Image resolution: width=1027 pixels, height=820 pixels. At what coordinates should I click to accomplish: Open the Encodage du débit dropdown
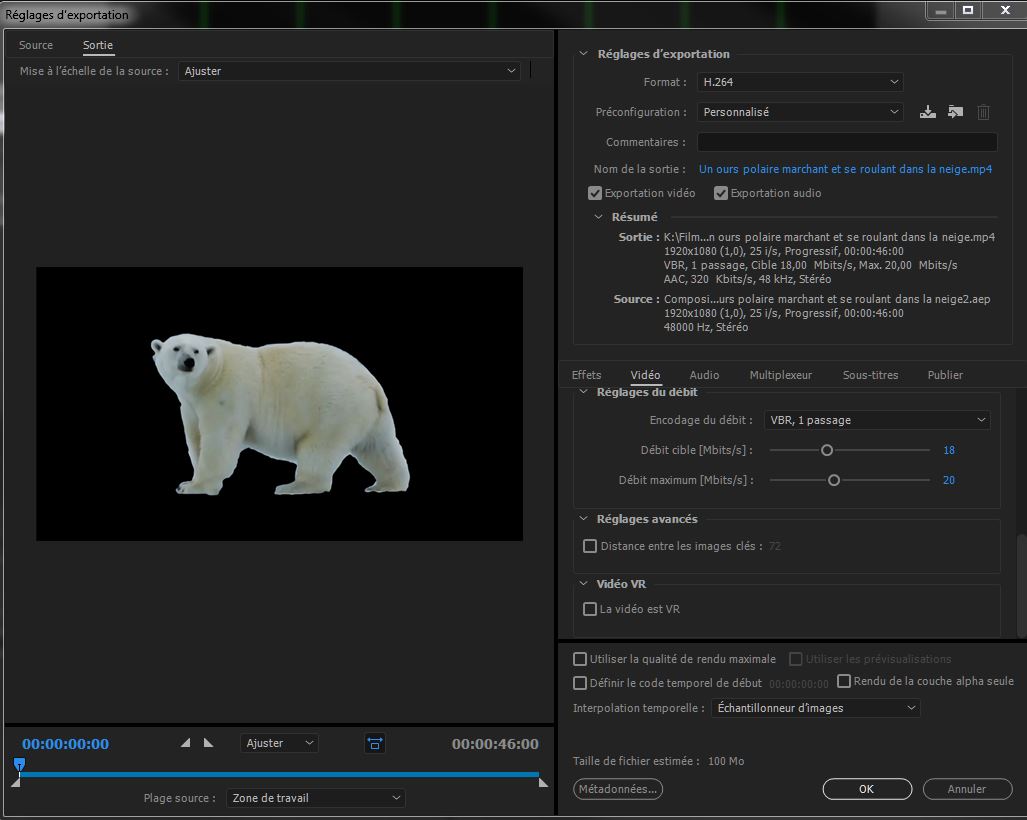[x=877, y=420]
